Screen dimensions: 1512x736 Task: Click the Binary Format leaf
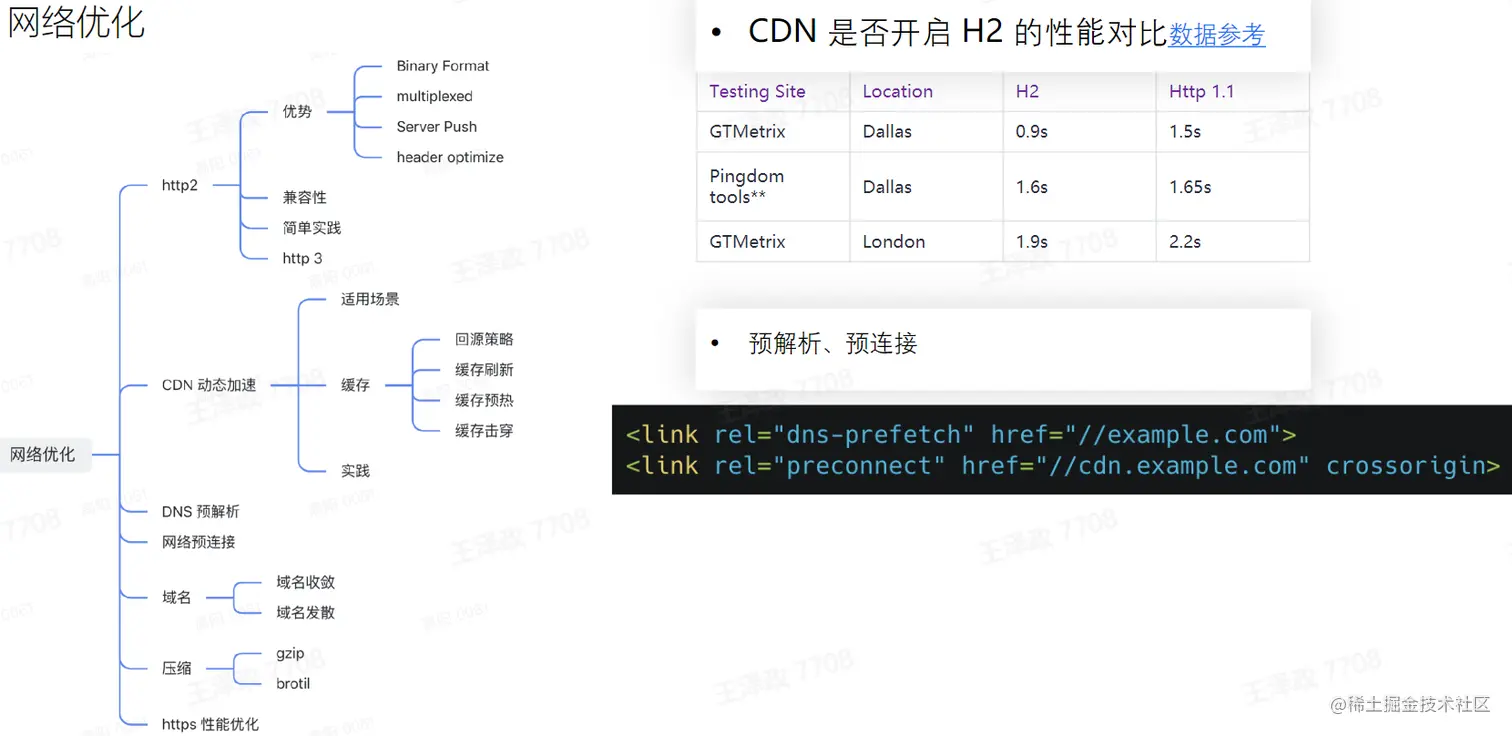pyautogui.click(x=443, y=66)
